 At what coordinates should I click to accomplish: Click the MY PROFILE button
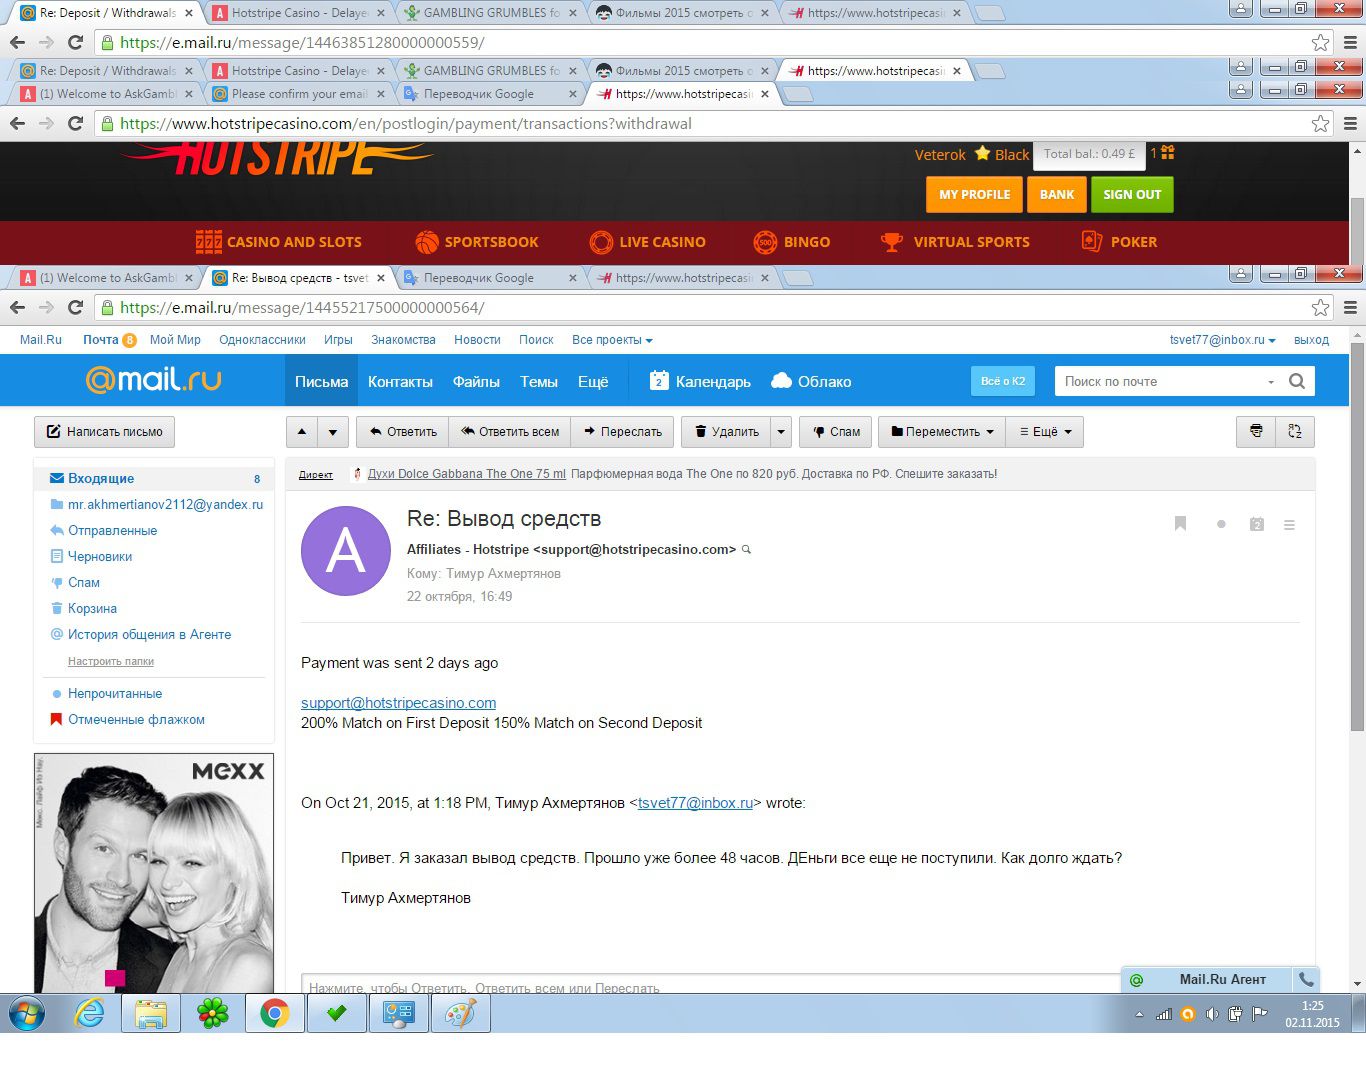tap(974, 194)
